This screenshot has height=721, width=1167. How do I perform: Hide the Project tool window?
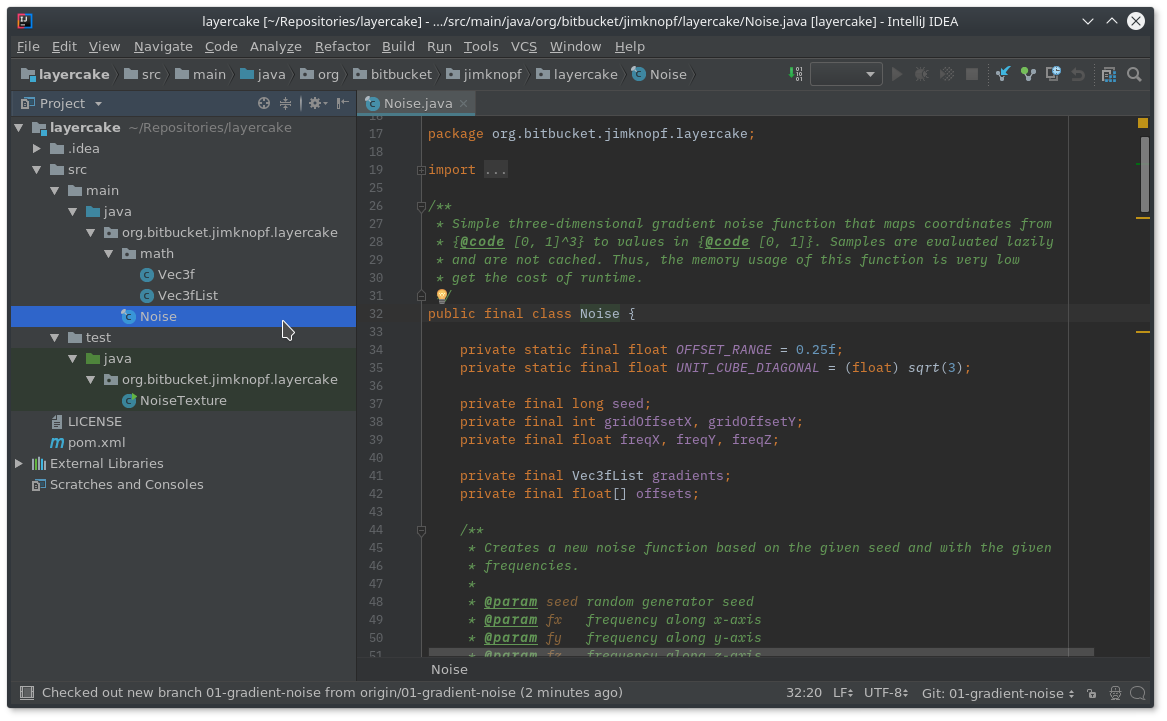click(342, 103)
